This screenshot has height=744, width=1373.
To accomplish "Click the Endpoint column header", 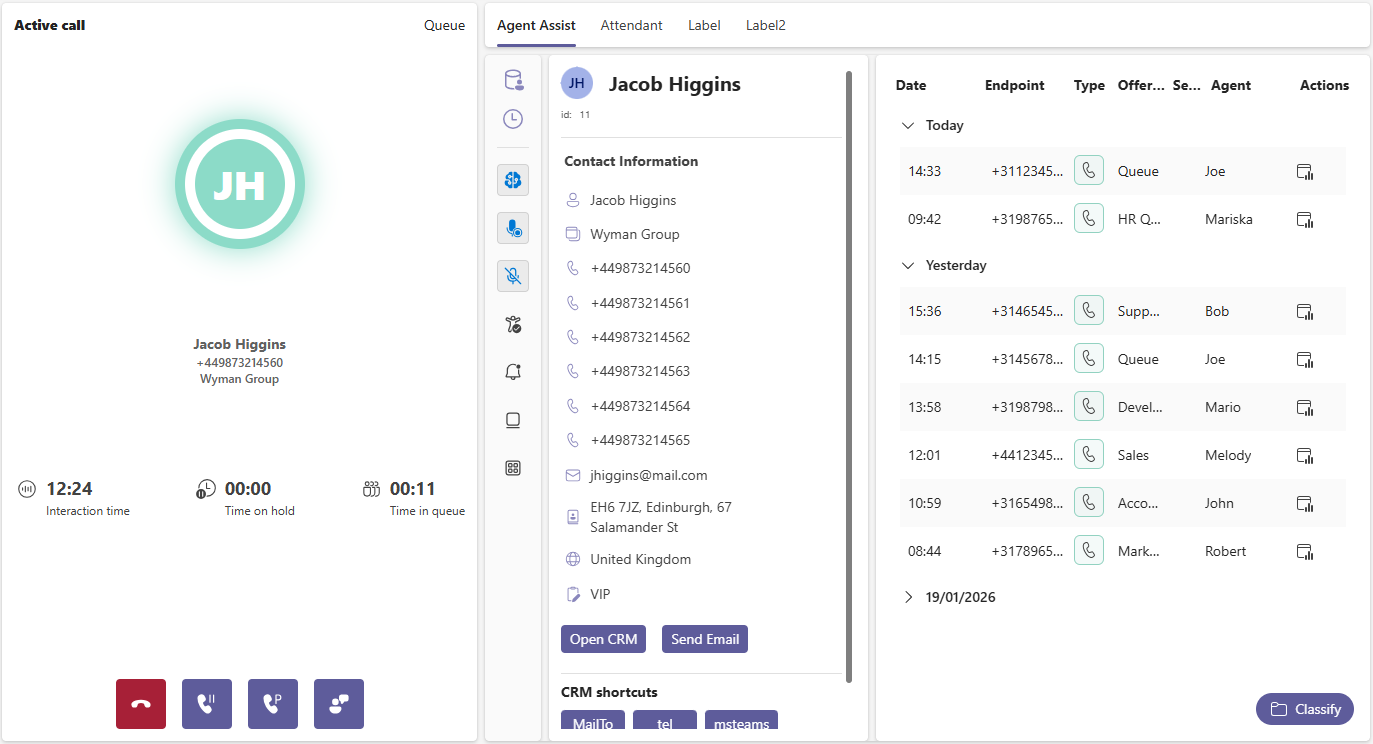I will click(1015, 86).
